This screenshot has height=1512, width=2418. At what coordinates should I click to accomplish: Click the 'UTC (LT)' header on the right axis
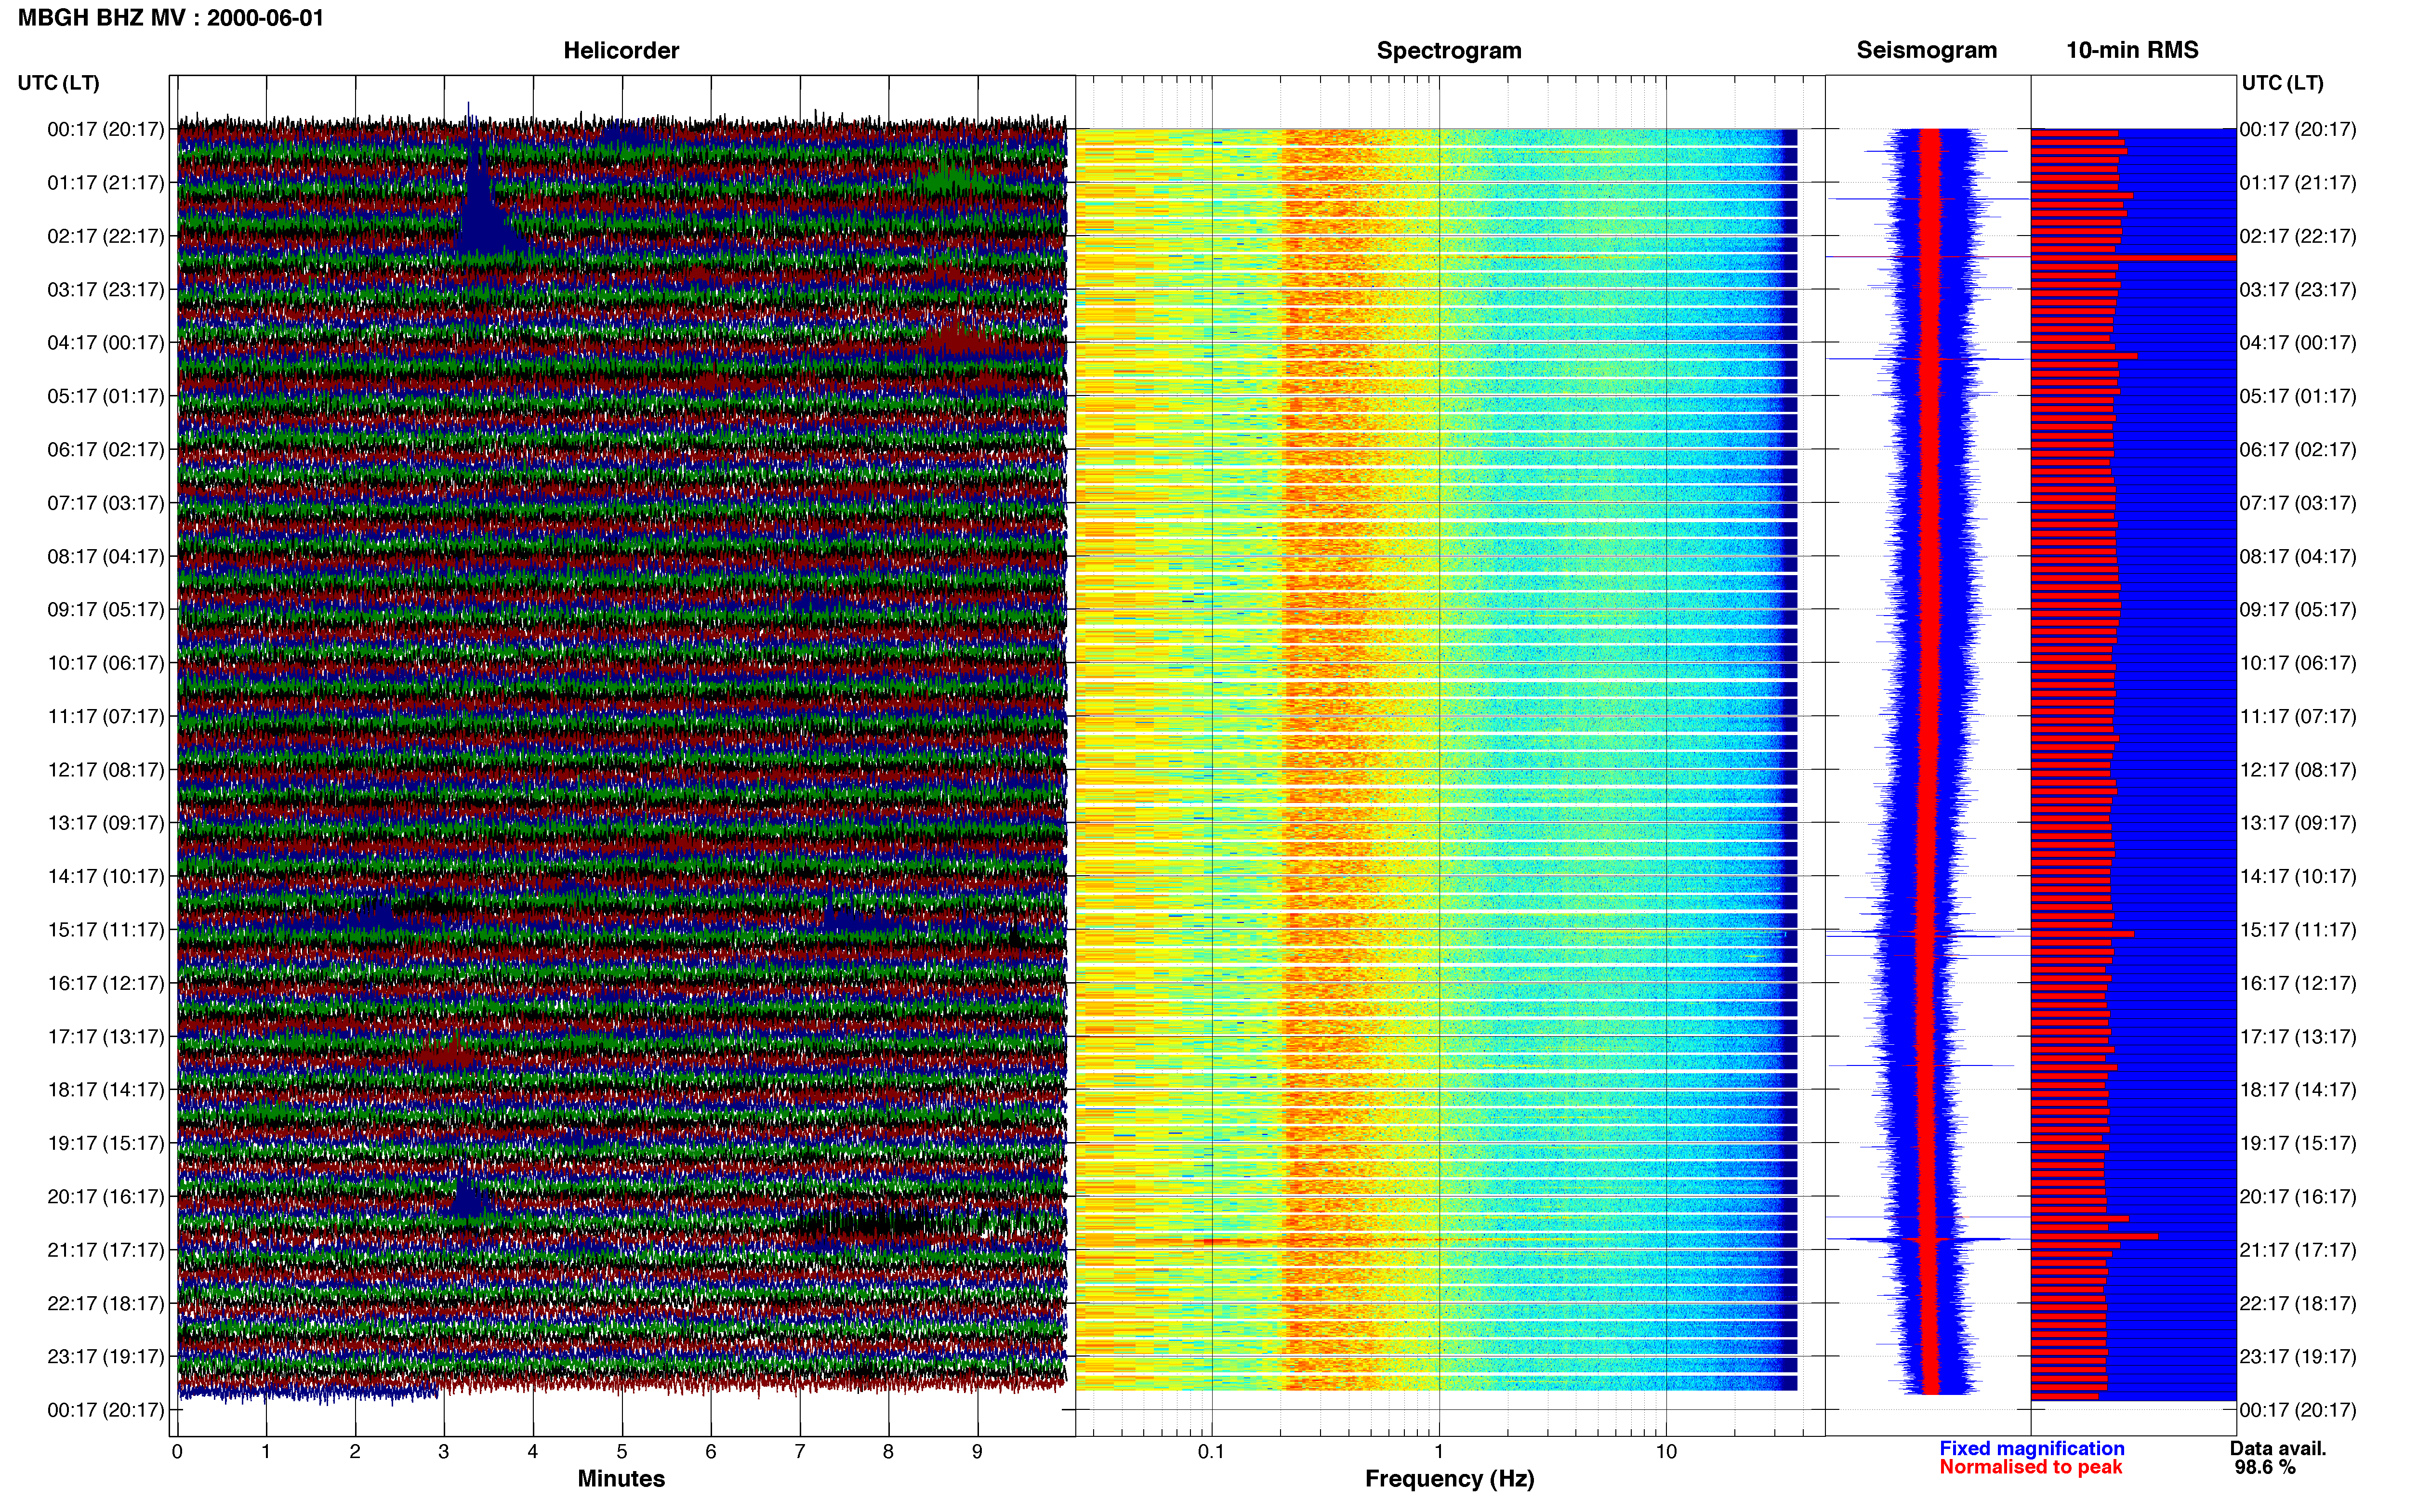[x=2282, y=83]
